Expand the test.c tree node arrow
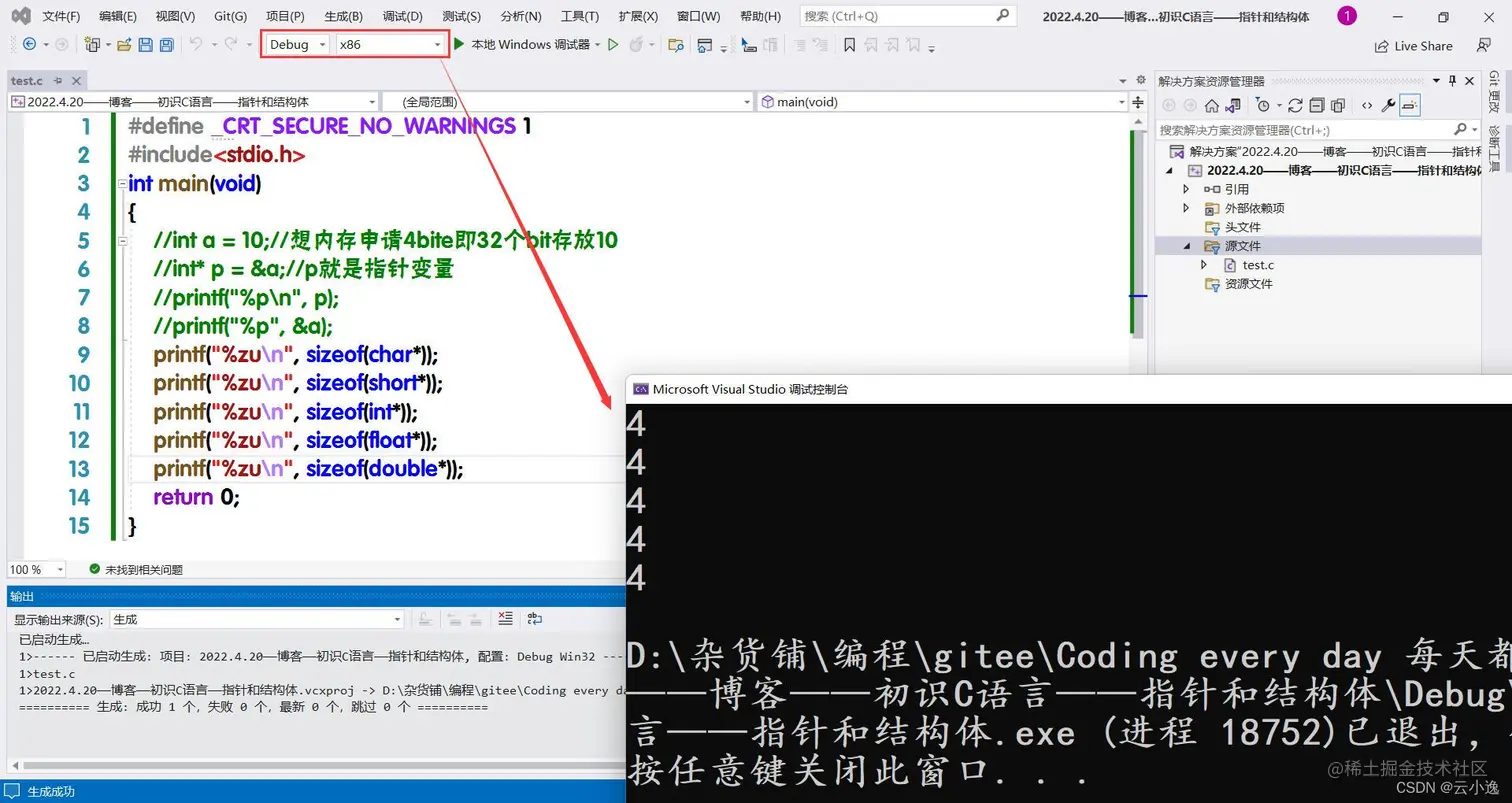The width and height of the screenshot is (1512, 803). point(1205,265)
